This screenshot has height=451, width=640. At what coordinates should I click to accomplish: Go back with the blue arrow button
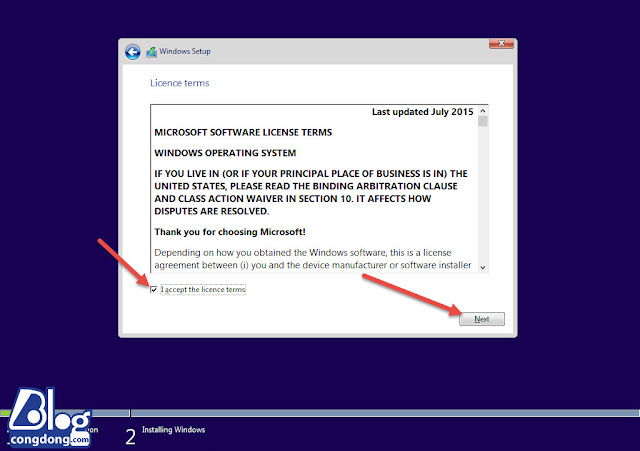tap(133, 52)
